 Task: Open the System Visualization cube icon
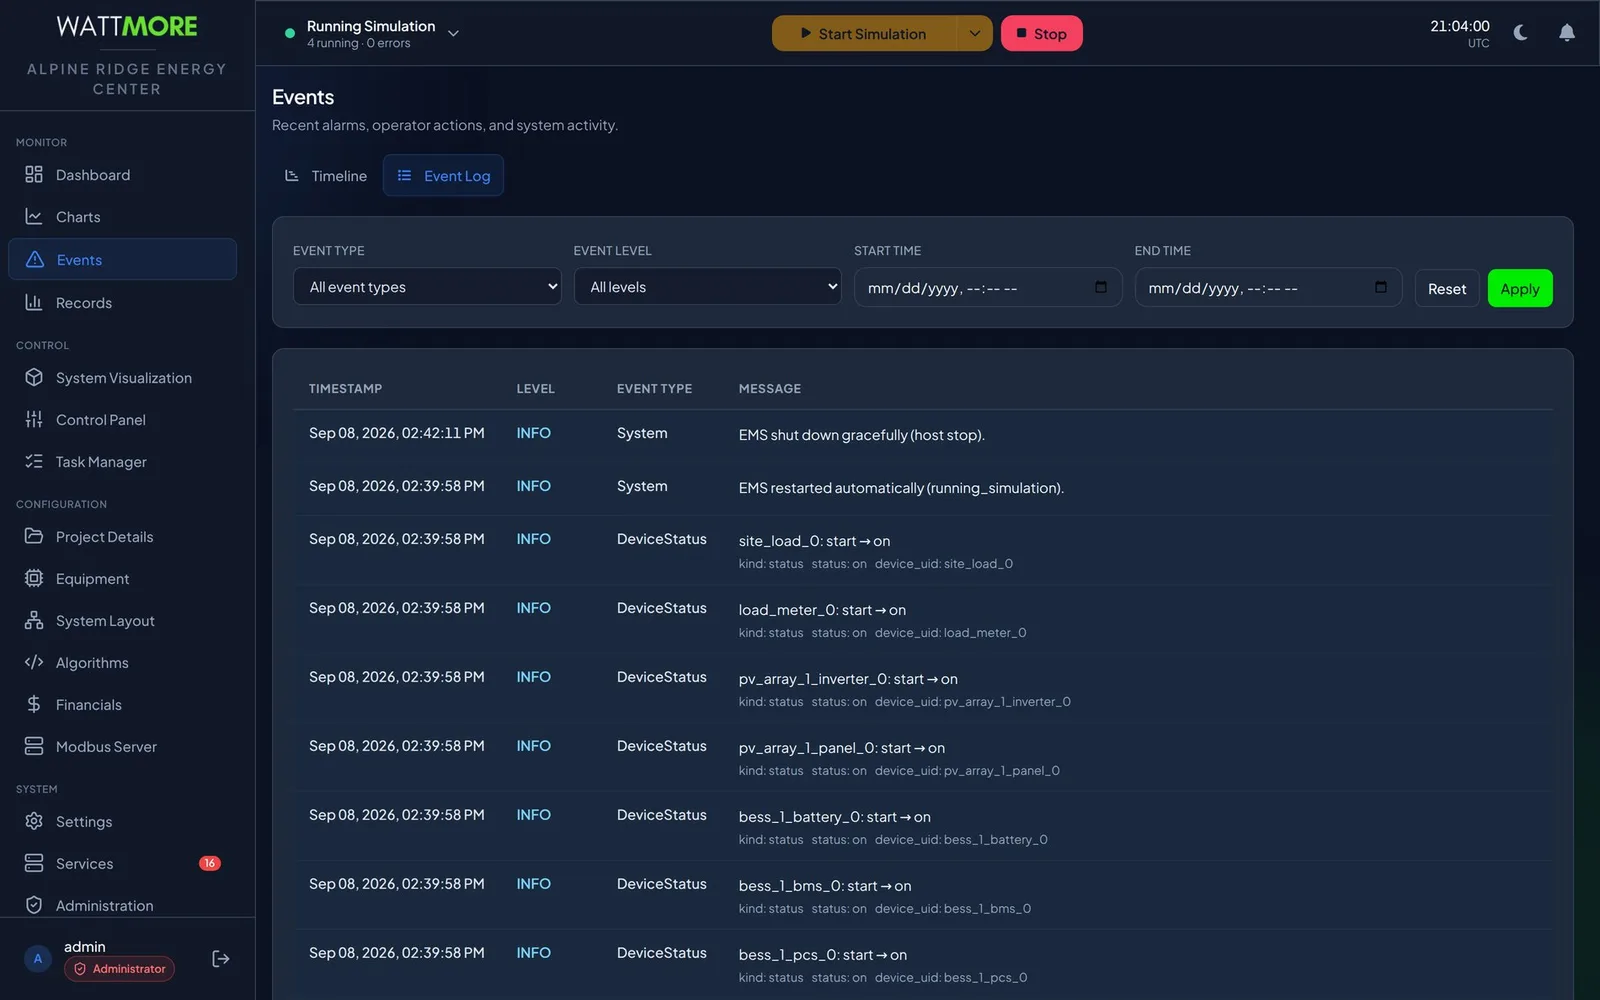tap(34, 378)
